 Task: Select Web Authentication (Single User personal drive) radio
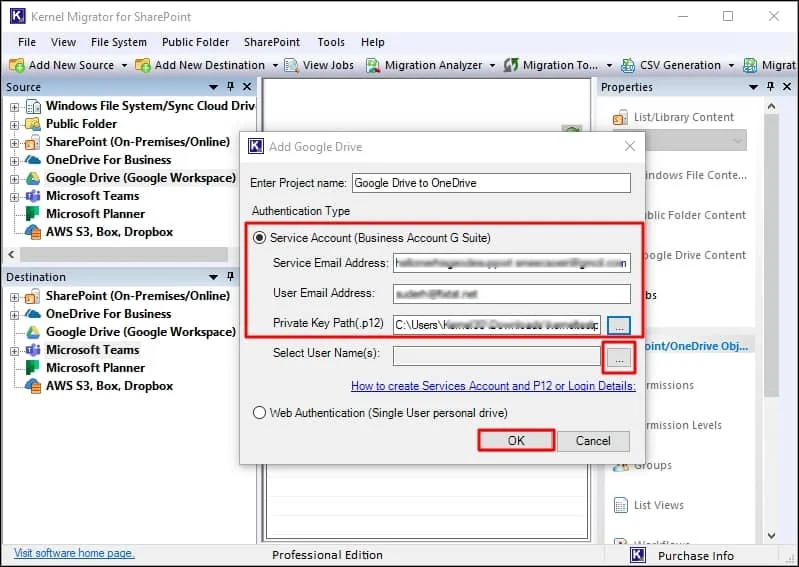259,413
